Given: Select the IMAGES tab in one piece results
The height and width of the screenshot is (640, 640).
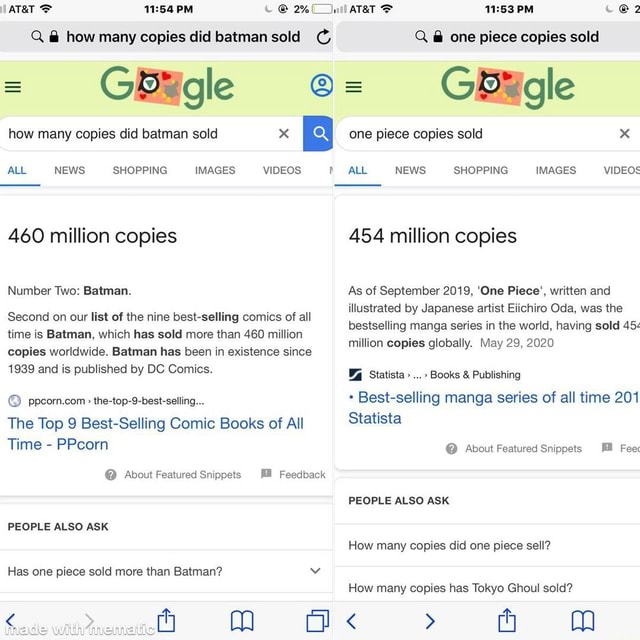Looking at the screenshot, I should (x=555, y=170).
